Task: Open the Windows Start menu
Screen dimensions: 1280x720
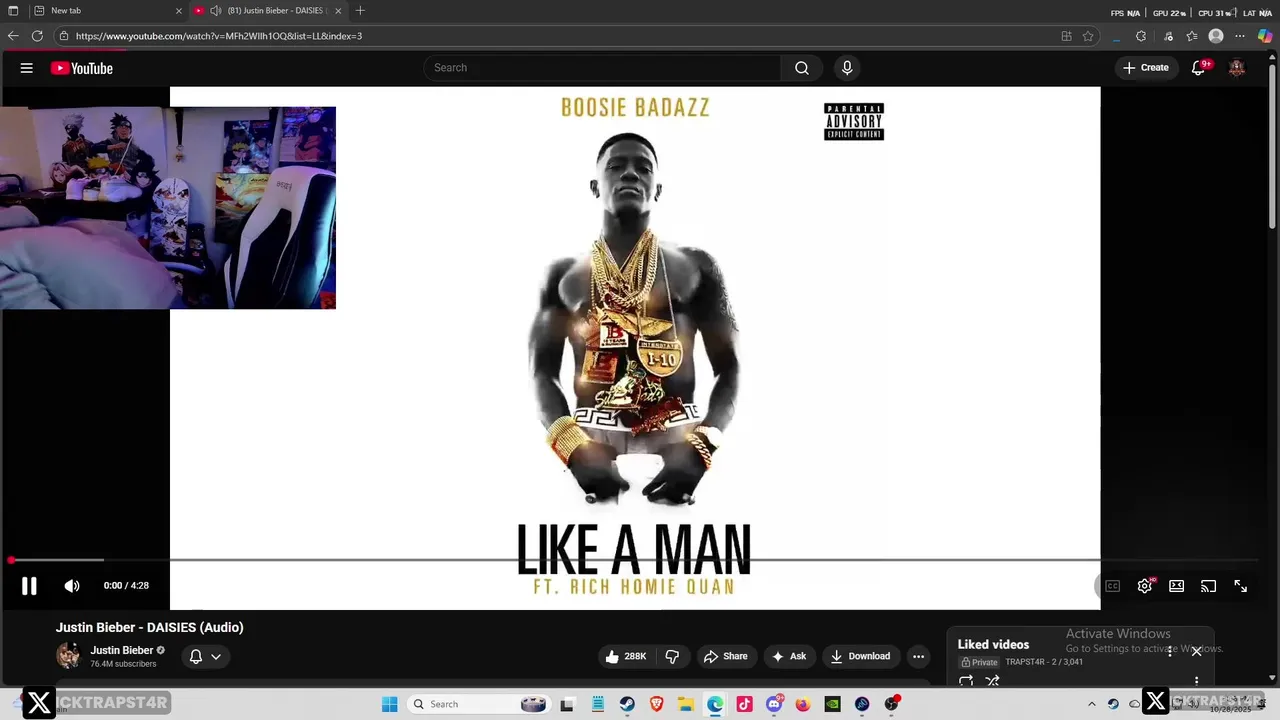Action: click(390, 704)
